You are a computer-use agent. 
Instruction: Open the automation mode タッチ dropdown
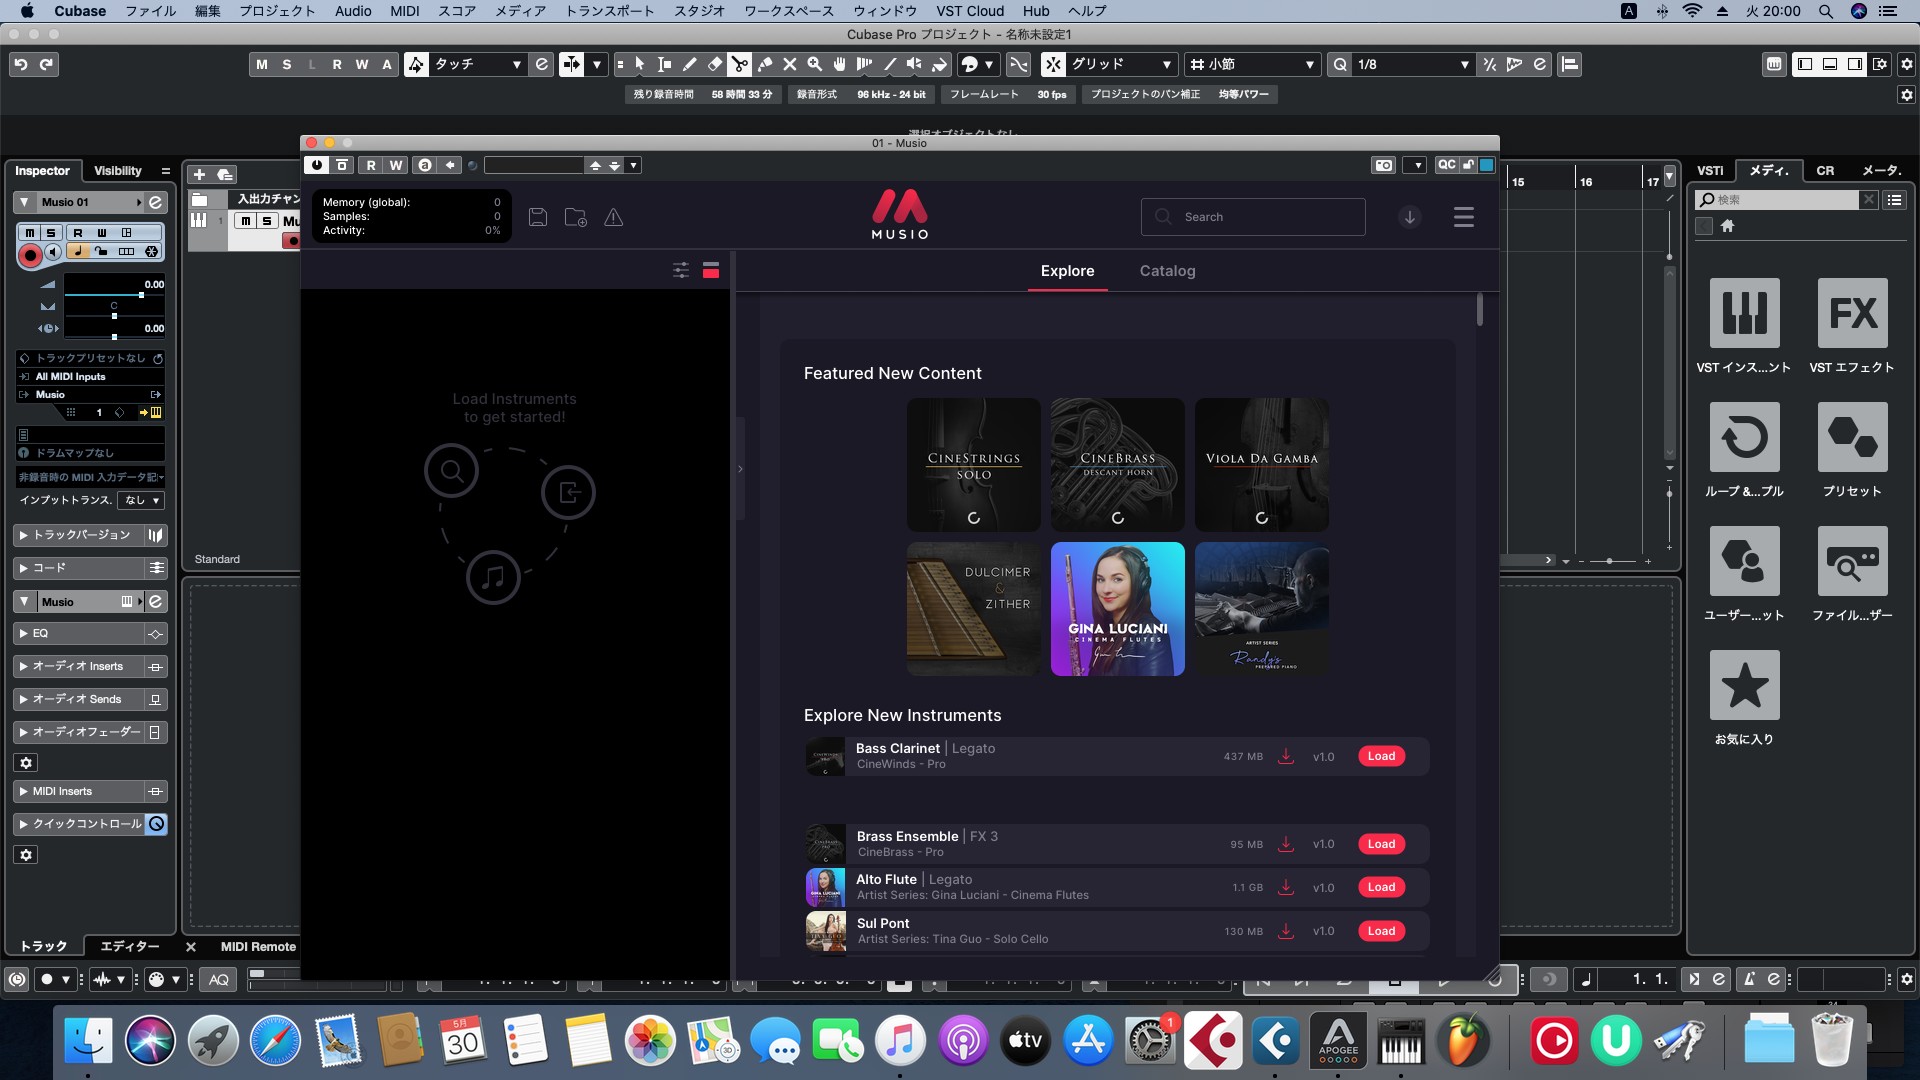tap(478, 64)
